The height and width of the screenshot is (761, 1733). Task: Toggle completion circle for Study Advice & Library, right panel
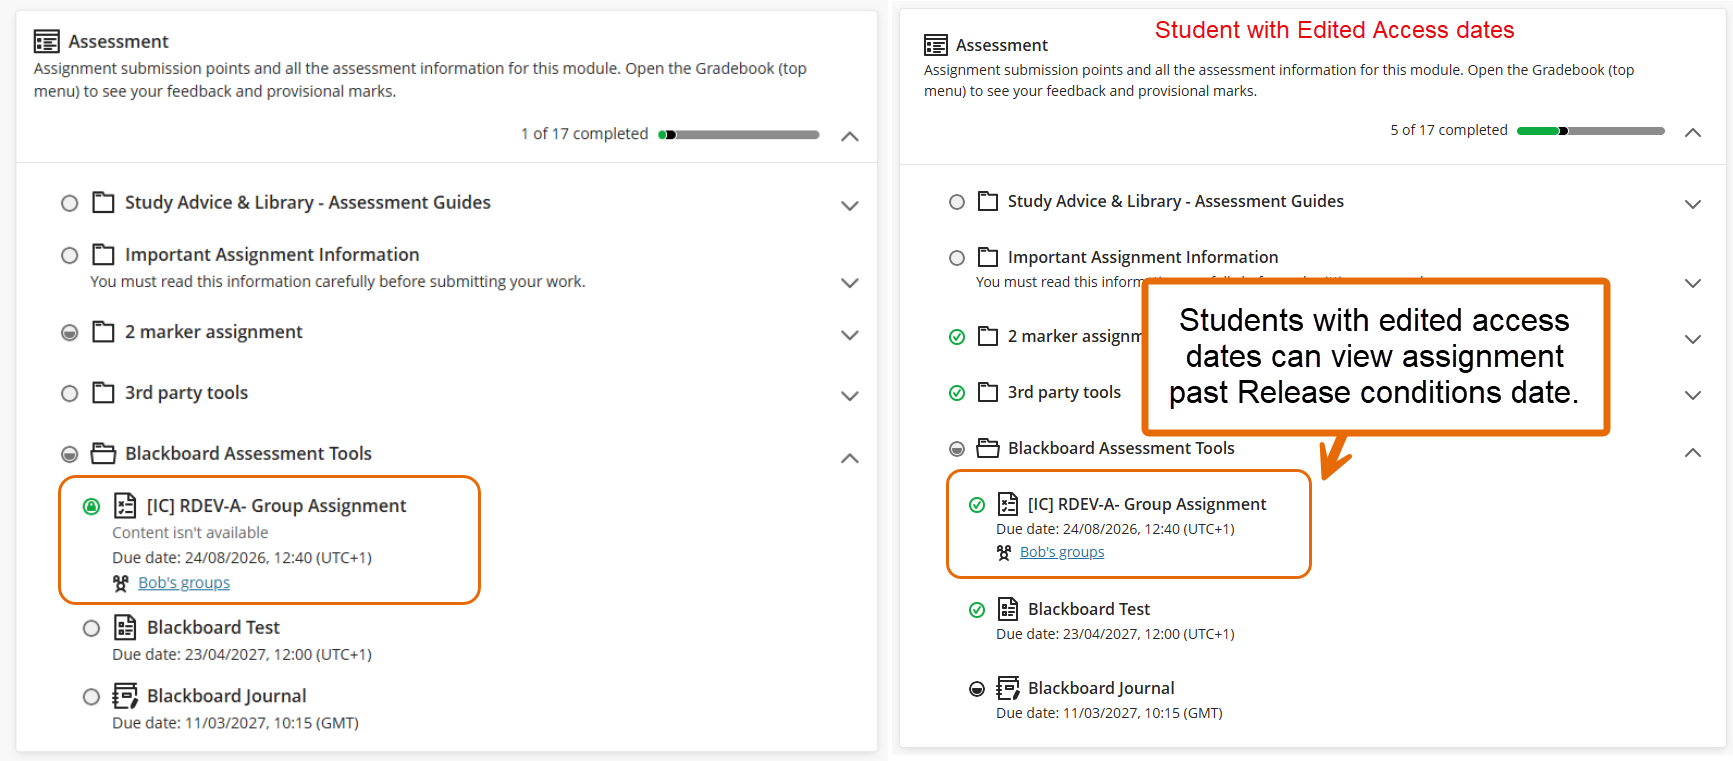(957, 202)
